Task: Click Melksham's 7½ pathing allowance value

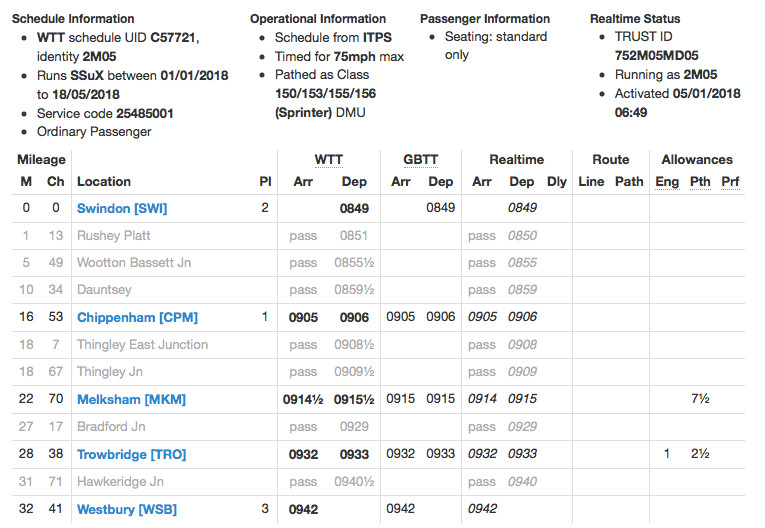Action: click(700, 399)
